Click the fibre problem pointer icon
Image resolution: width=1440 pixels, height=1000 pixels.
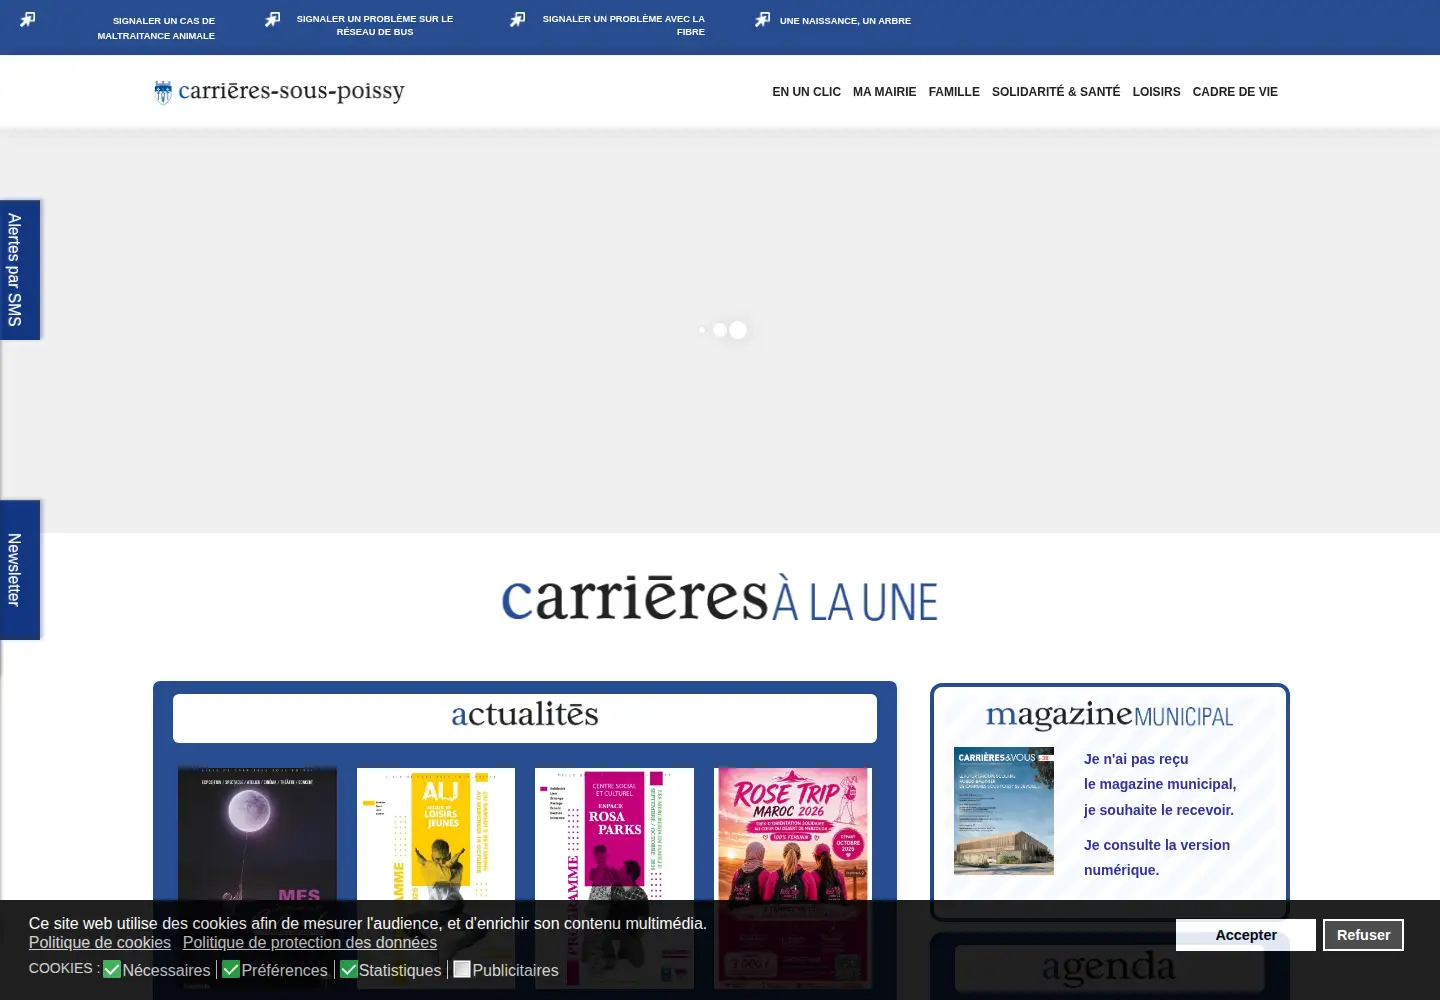click(x=517, y=20)
